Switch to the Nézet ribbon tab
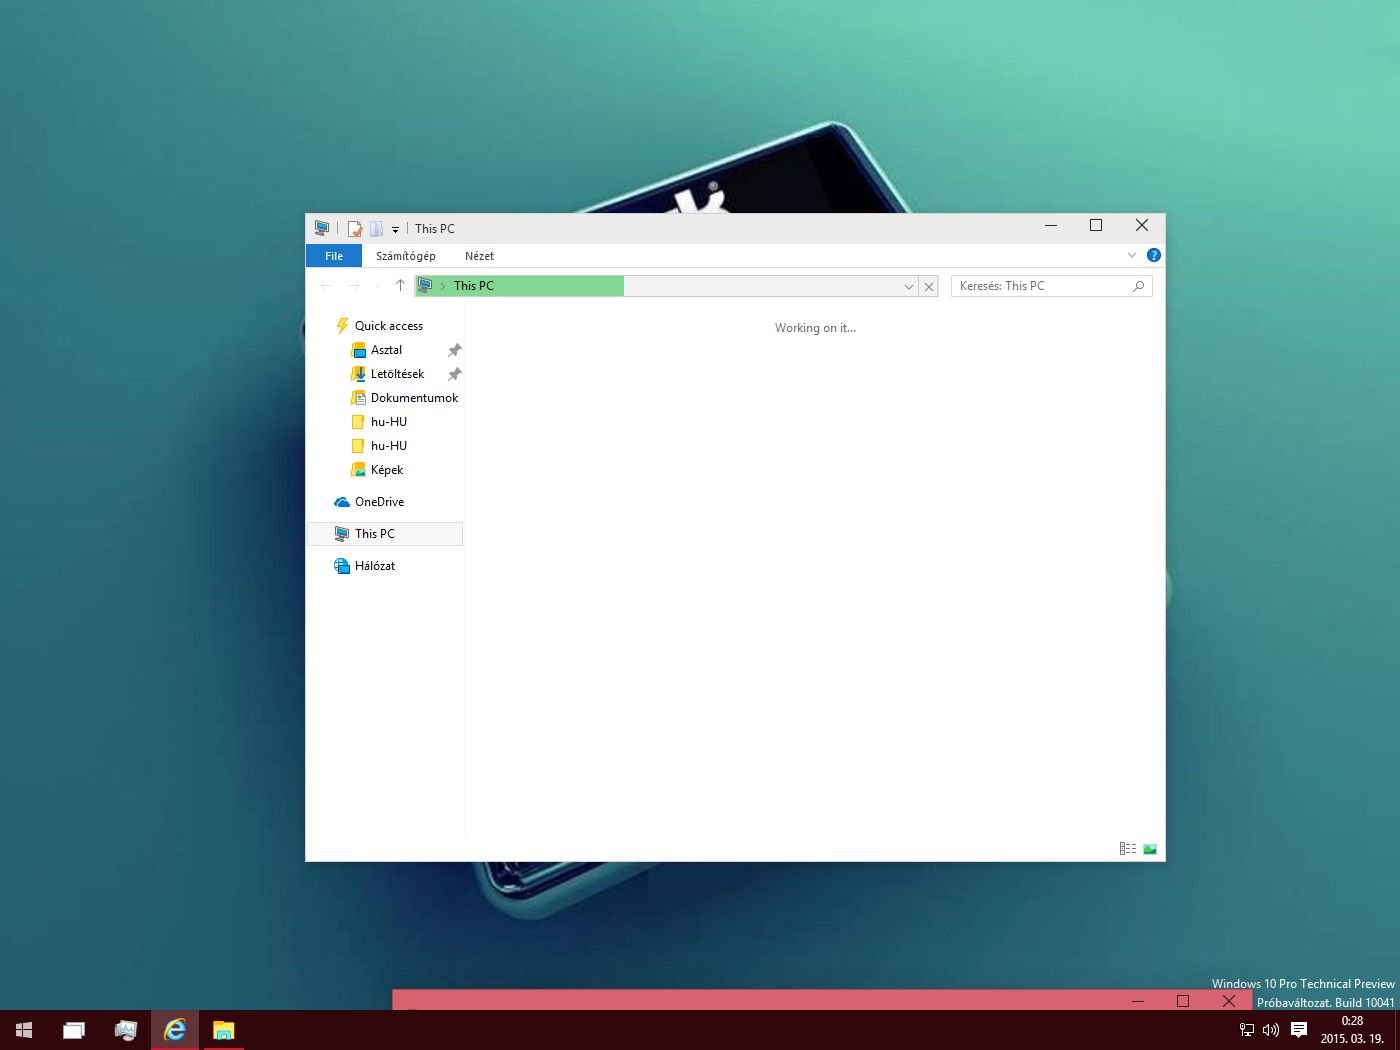Screen dimensions: 1400x1050 pos(479,256)
